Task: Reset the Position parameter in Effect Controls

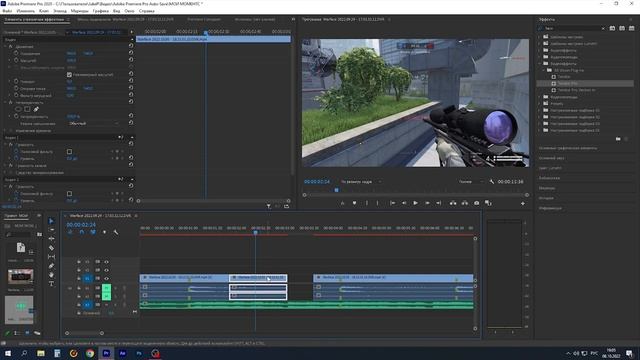Action: tap(131, 53)
